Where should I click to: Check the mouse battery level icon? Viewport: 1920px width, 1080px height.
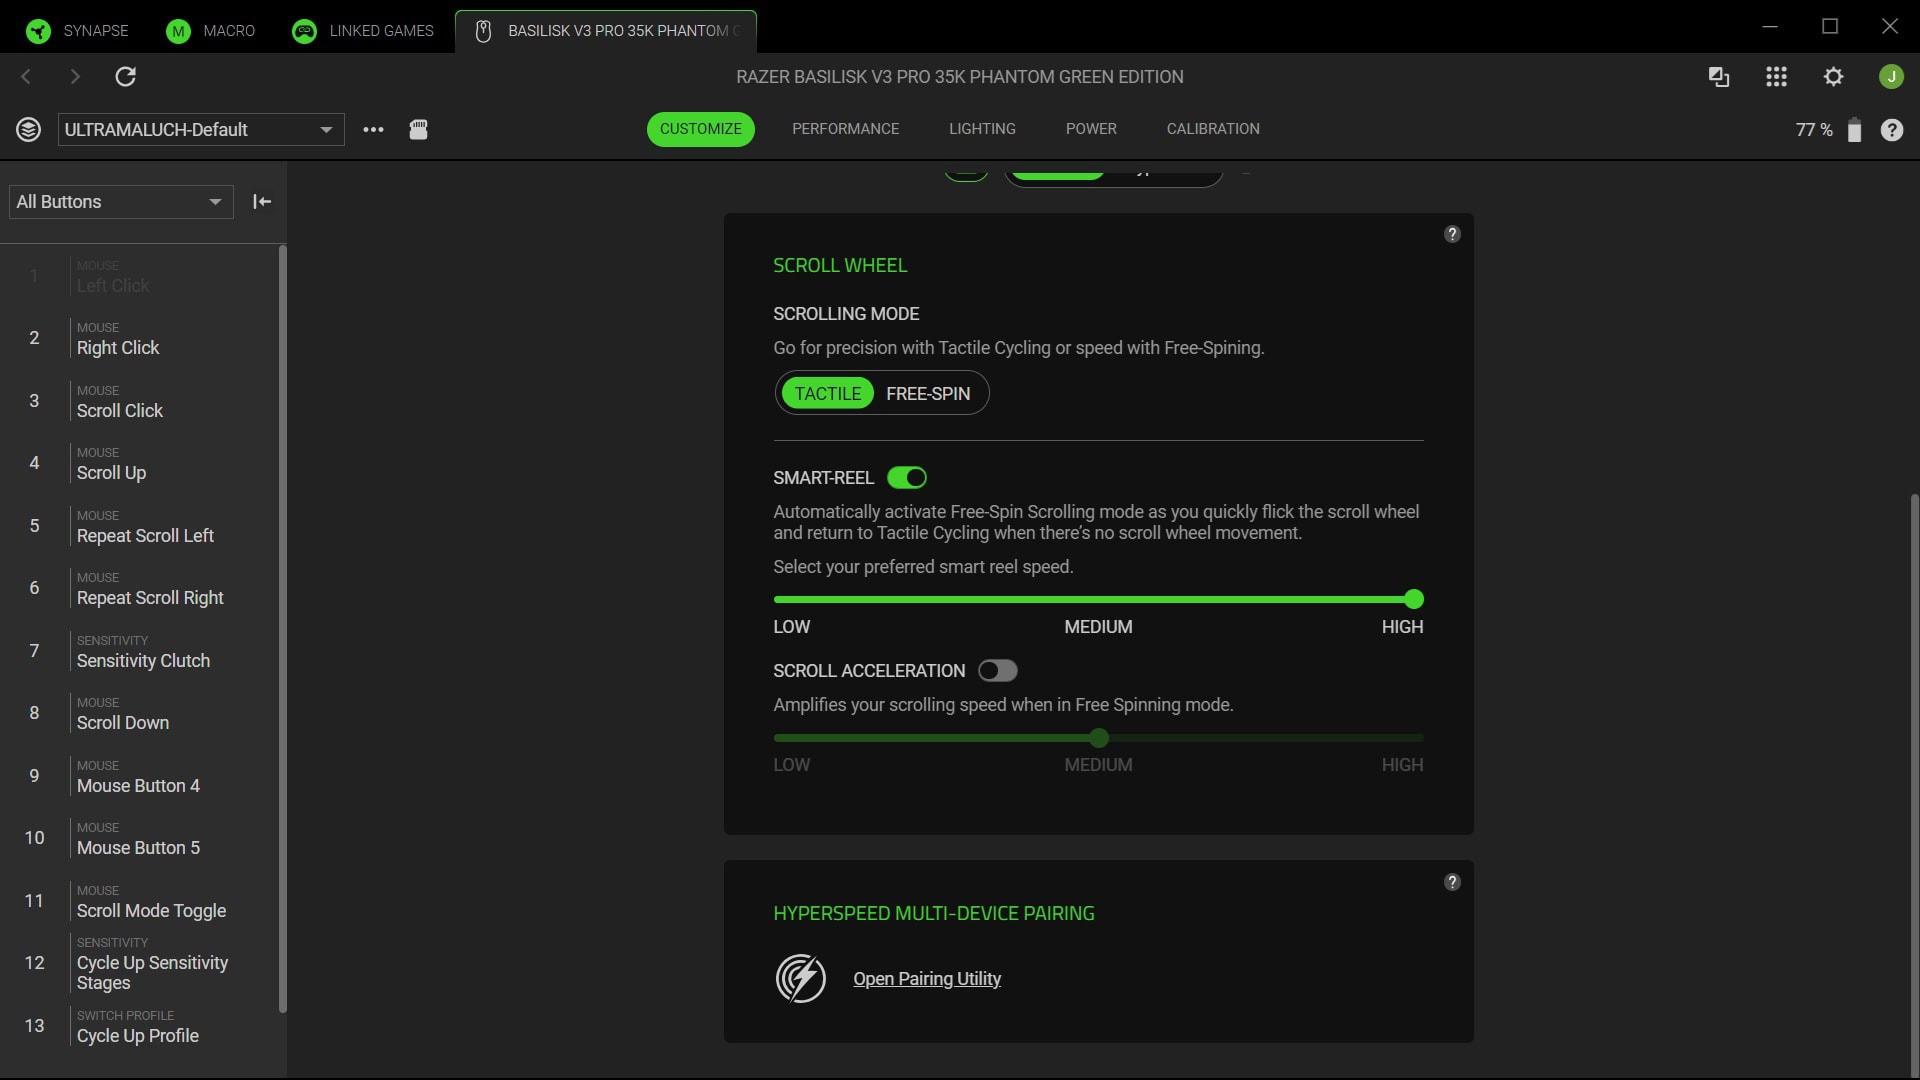[1855, 129]
